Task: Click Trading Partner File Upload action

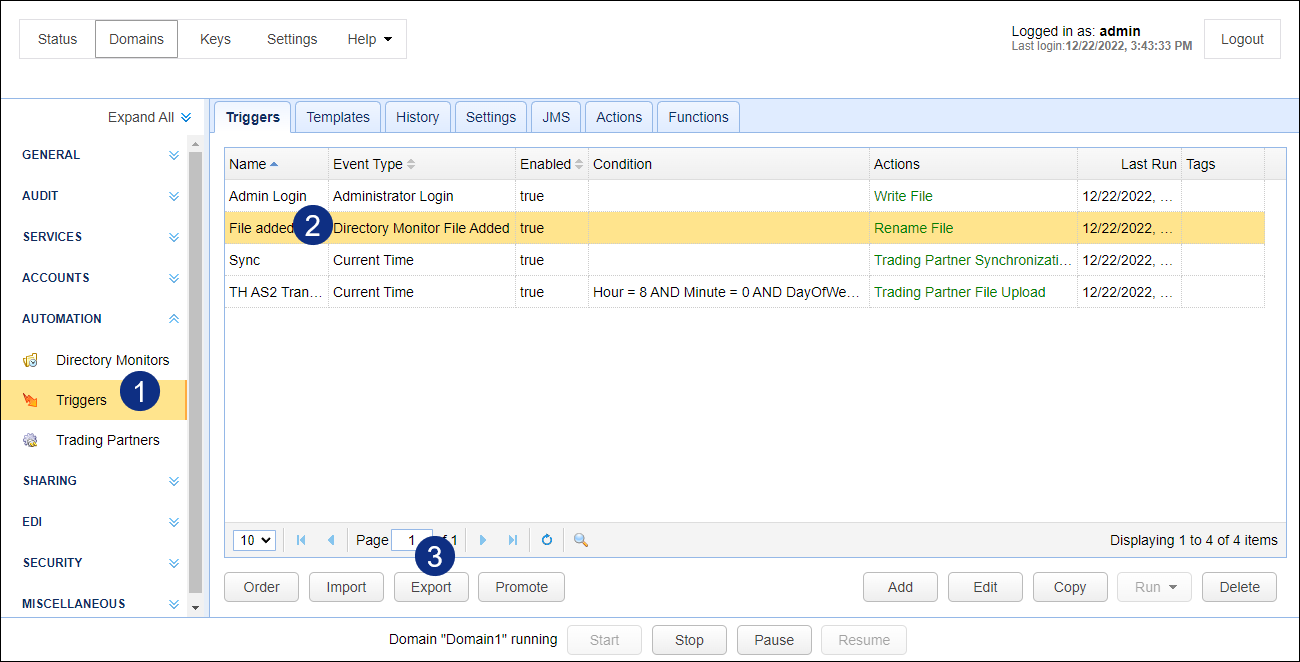Action: tap(960, 292)
